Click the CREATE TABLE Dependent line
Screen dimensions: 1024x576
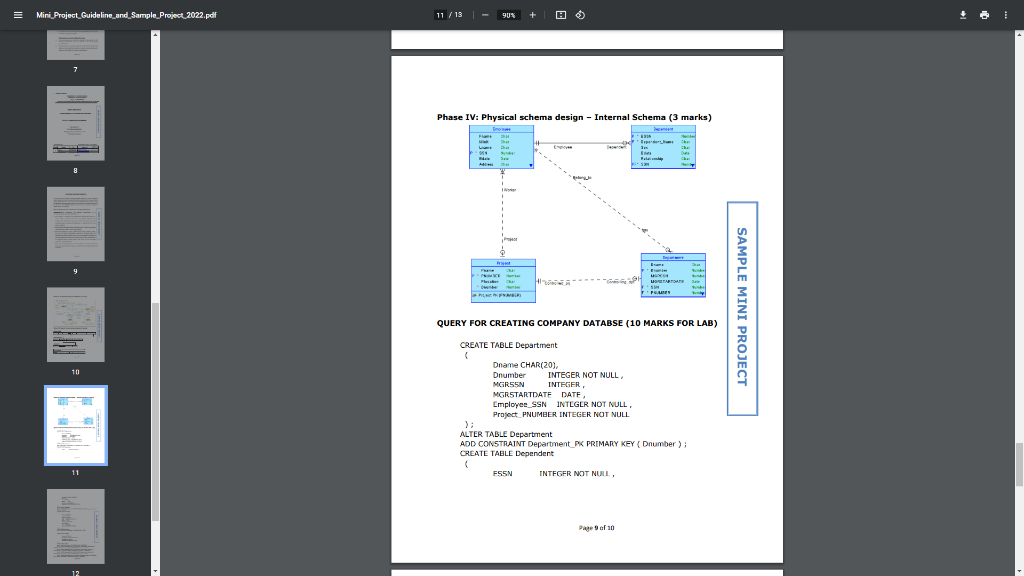coord(507,453)
